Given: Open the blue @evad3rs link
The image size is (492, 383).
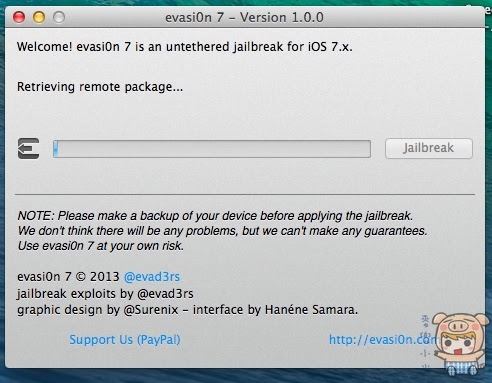Looking at the screenshot, I should 152,277.
